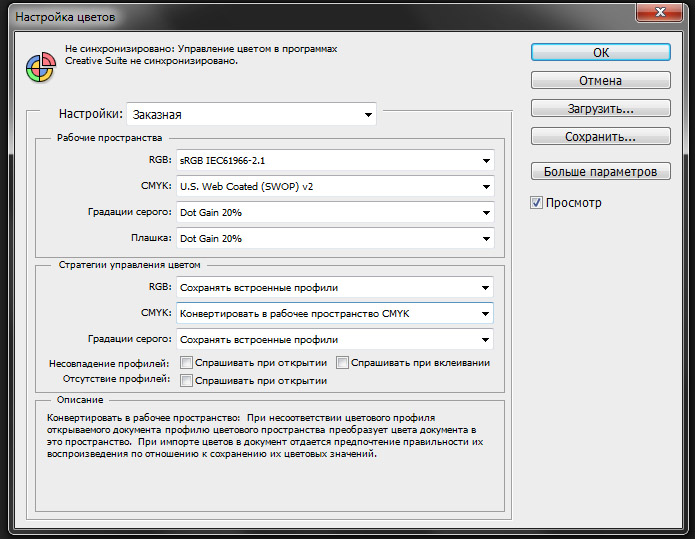
Task: Open the working space RGB dropdown
Action: coord(335,160)
